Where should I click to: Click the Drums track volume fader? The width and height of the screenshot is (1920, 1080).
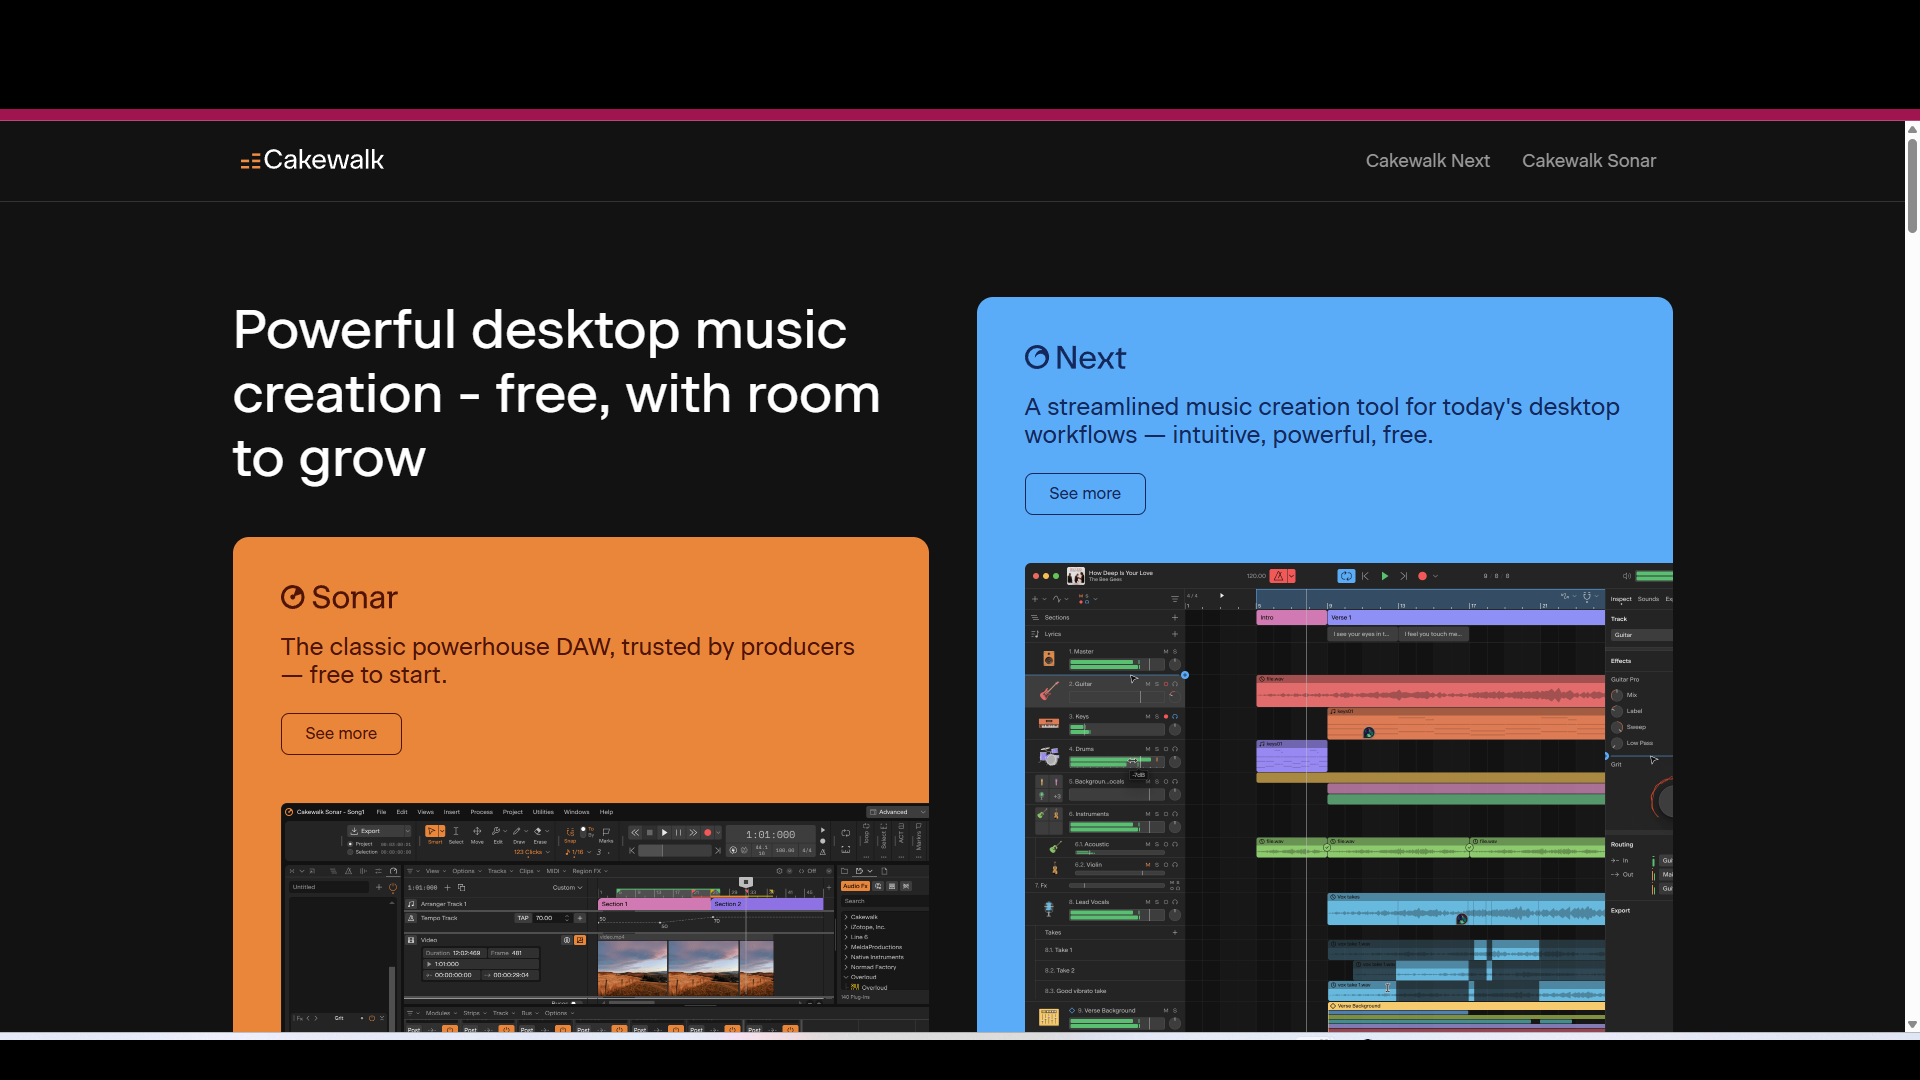click(x=1117, y=762)
